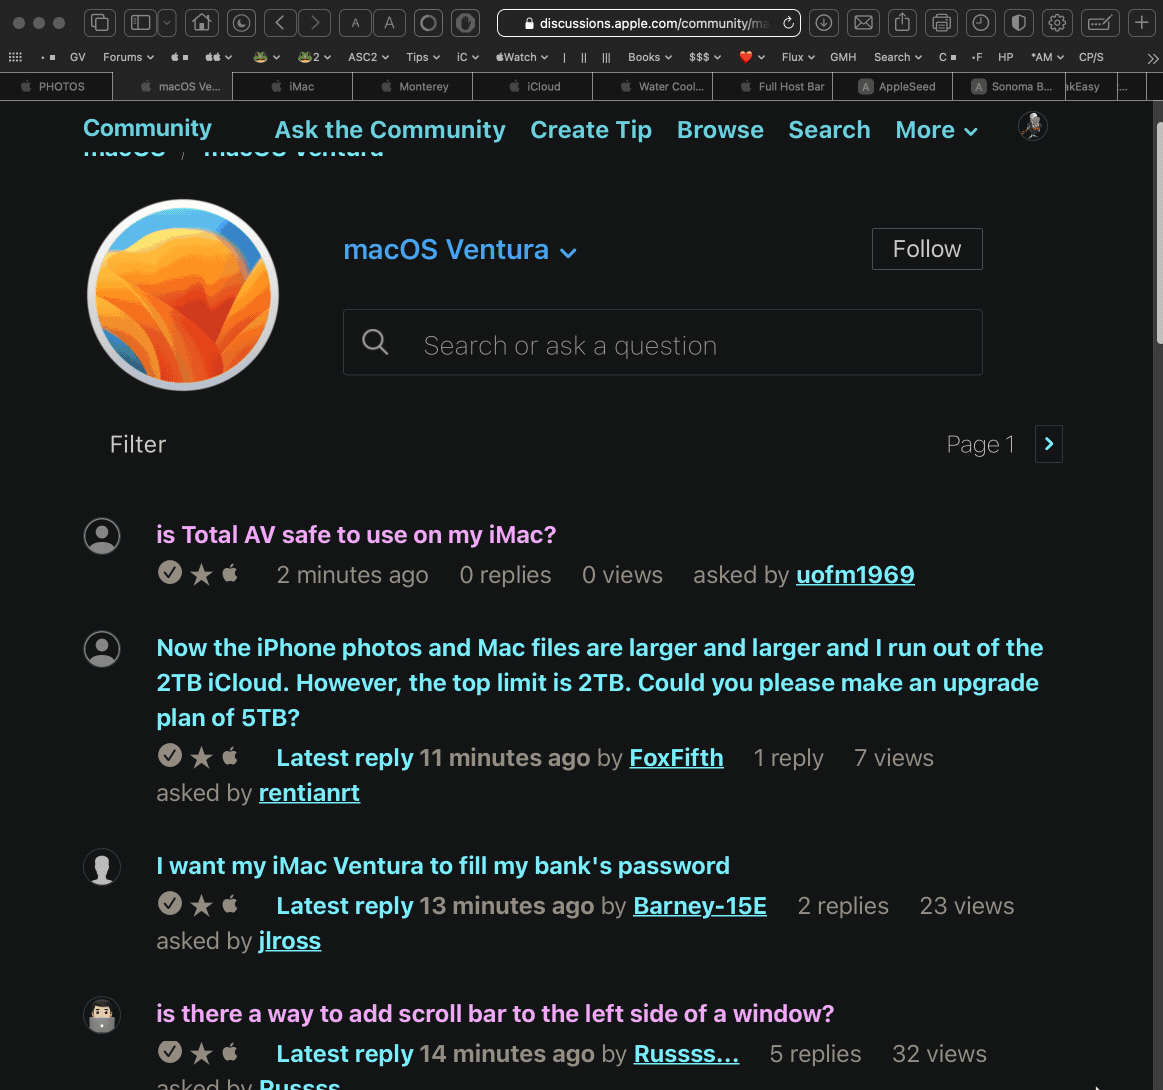
Task: Open the bank's password thread
Action: pos(443,866)
